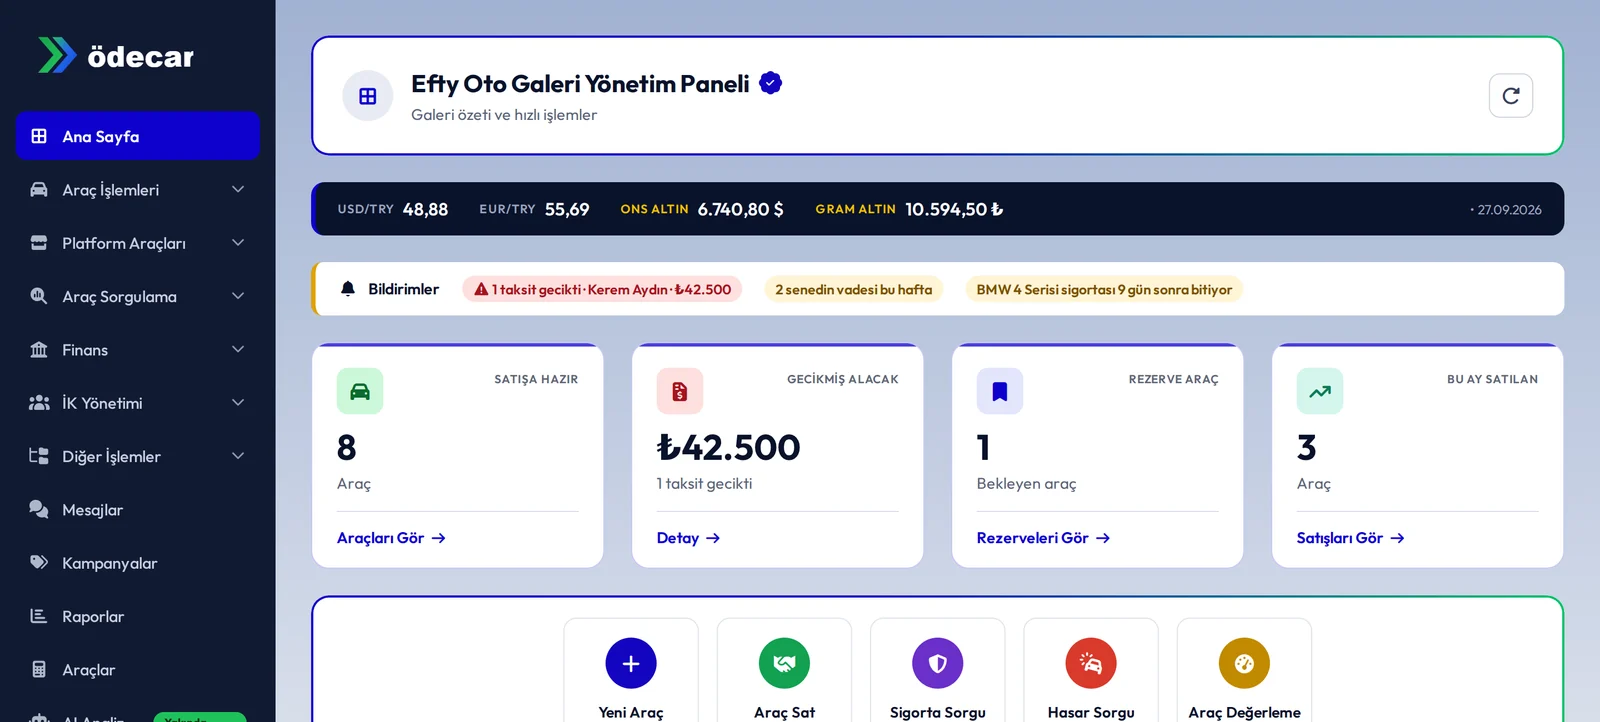The image size is (1600, 722).
Task: Click the trending-up icon on Bu Ay Satılan card
Action: pyautogui.click(x=1320, y=391)
